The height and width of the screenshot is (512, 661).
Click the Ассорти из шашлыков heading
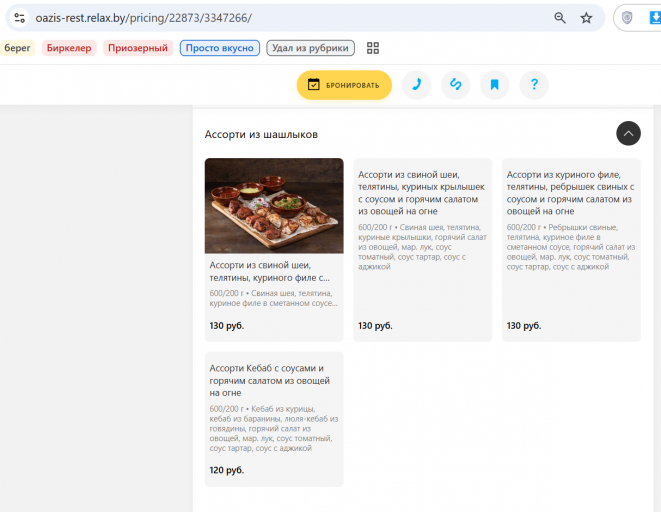[261, 134]
